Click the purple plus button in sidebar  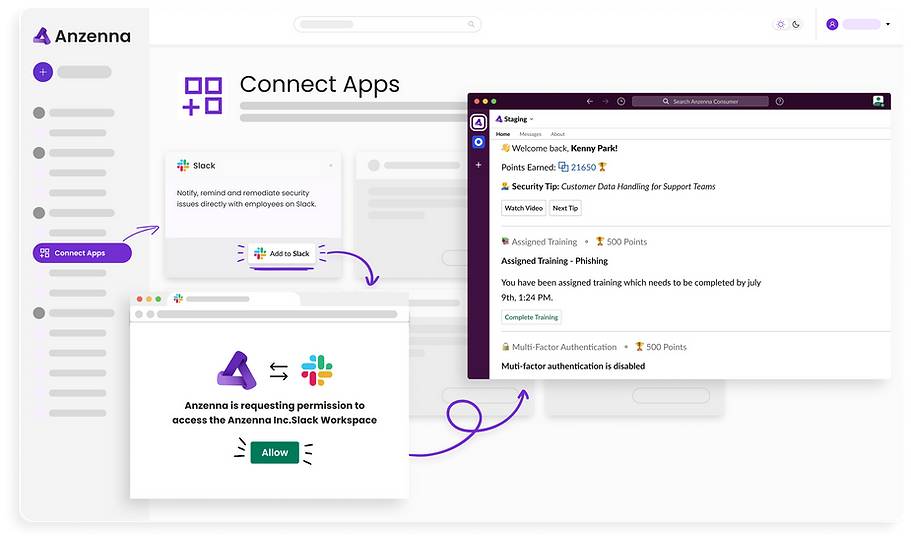click(x=42, y=72)
